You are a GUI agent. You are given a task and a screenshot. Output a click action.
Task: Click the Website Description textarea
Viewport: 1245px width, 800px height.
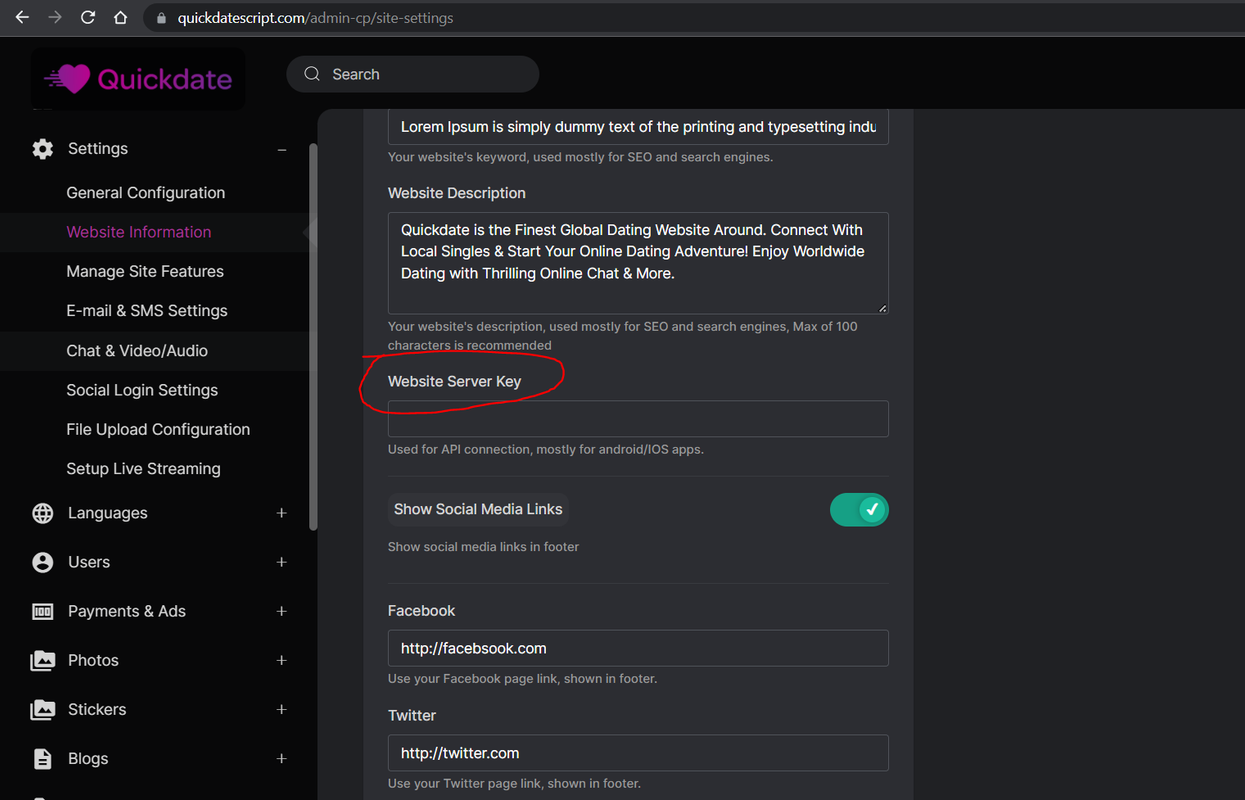(638, 263)
